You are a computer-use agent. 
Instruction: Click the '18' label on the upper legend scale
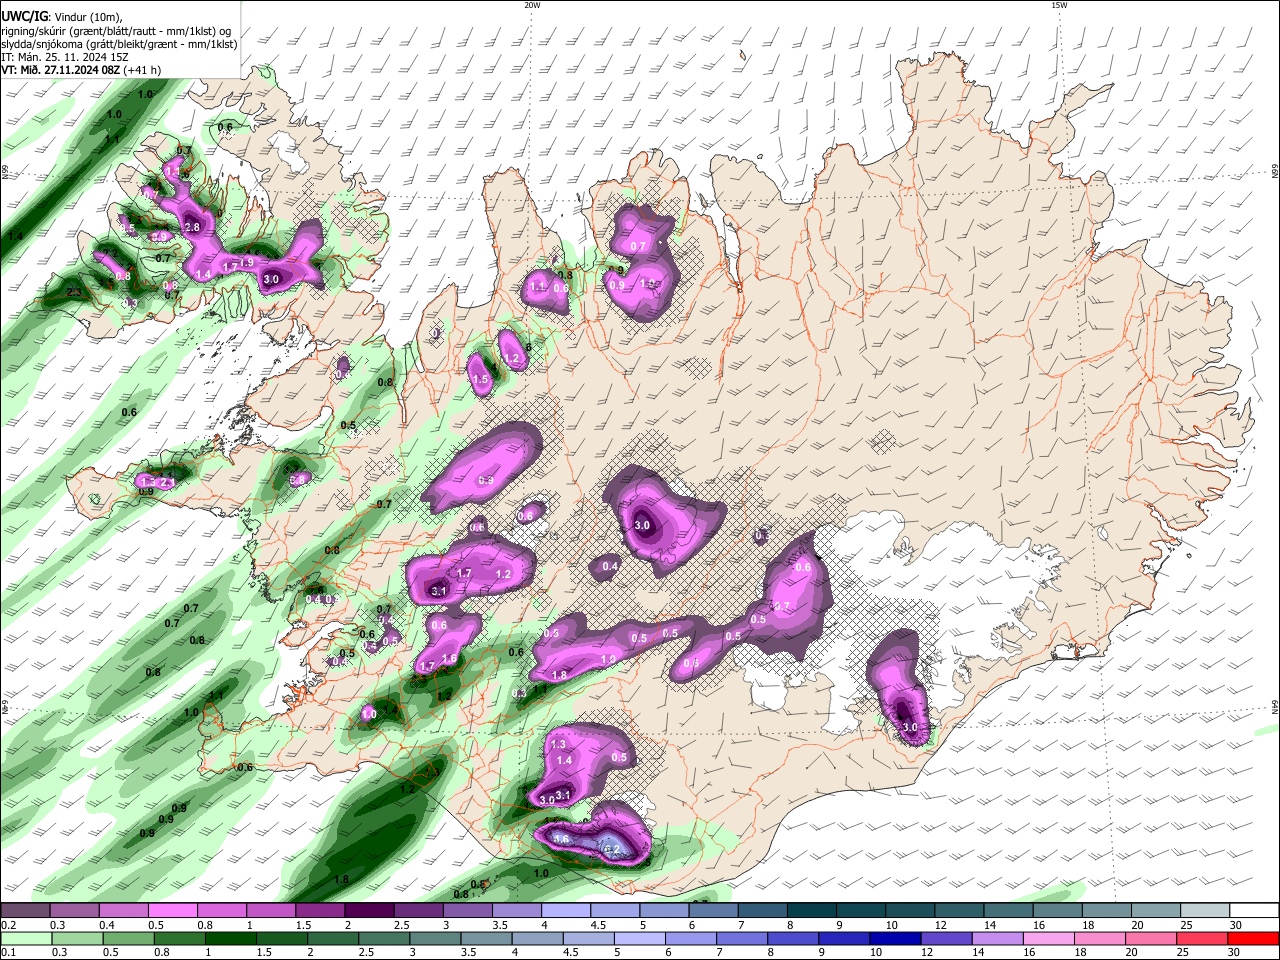(x=1087, y=925)
